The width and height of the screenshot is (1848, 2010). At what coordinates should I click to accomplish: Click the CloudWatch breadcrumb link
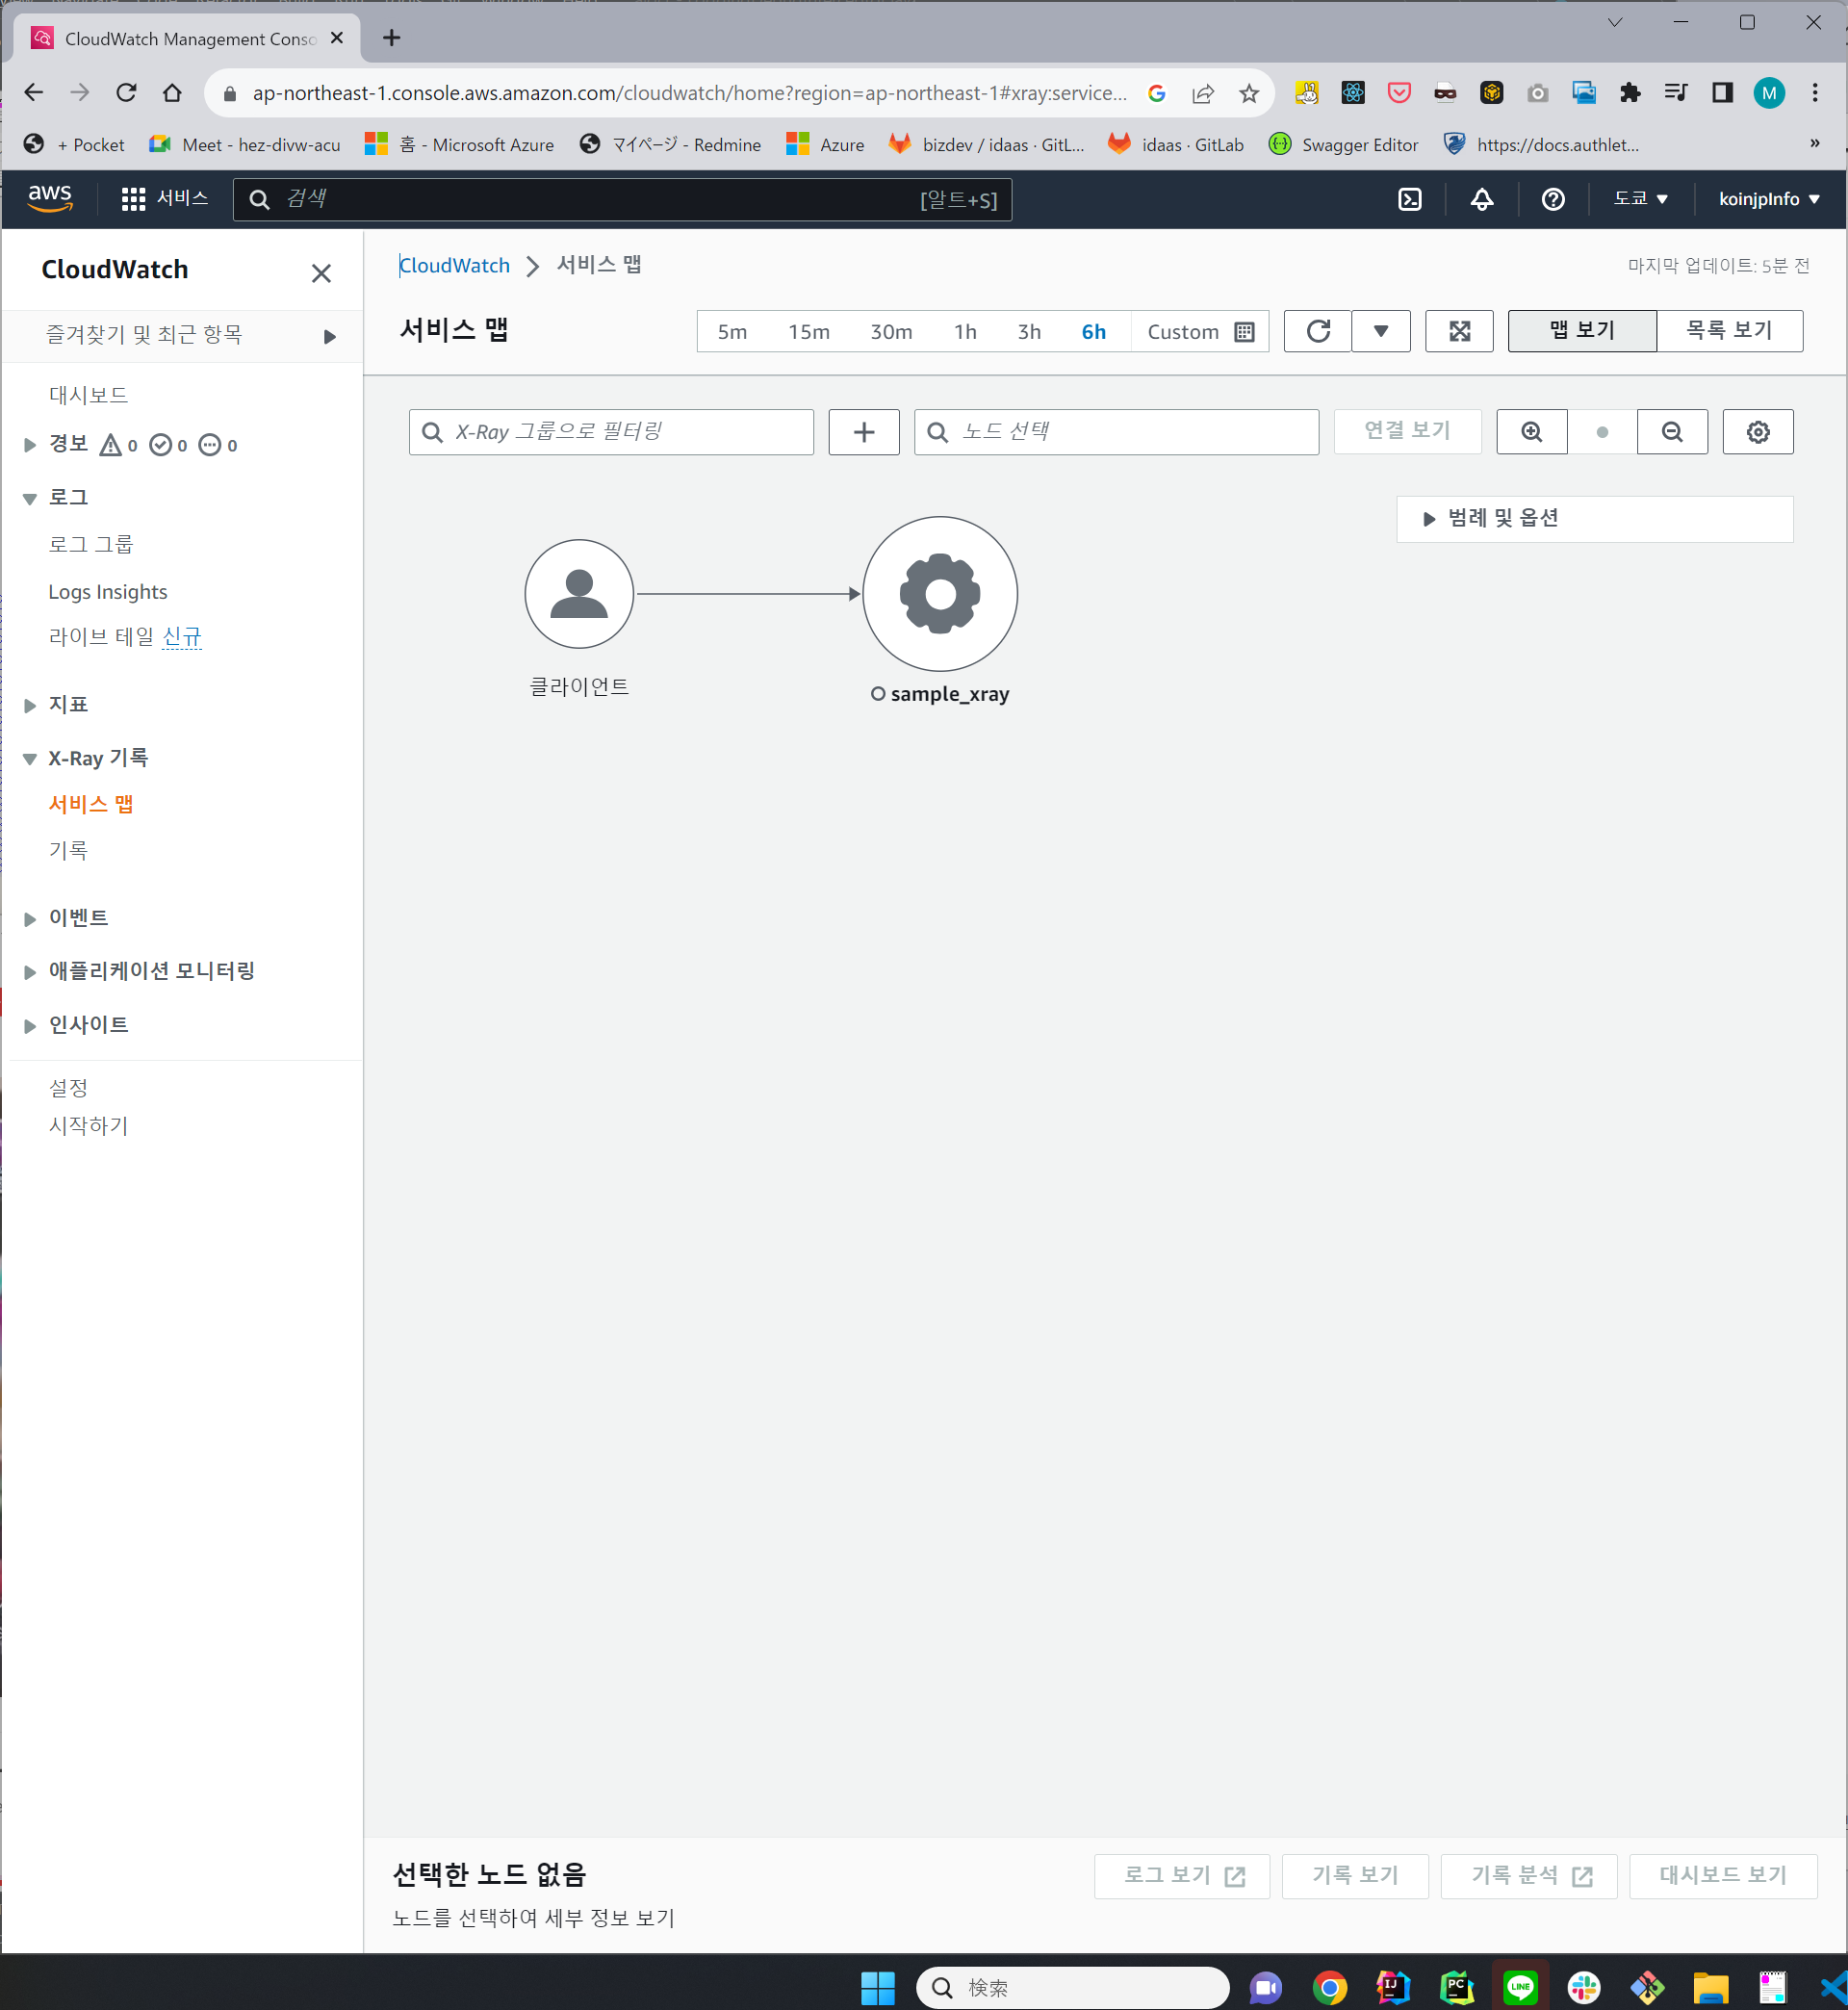tap(454, 266)
